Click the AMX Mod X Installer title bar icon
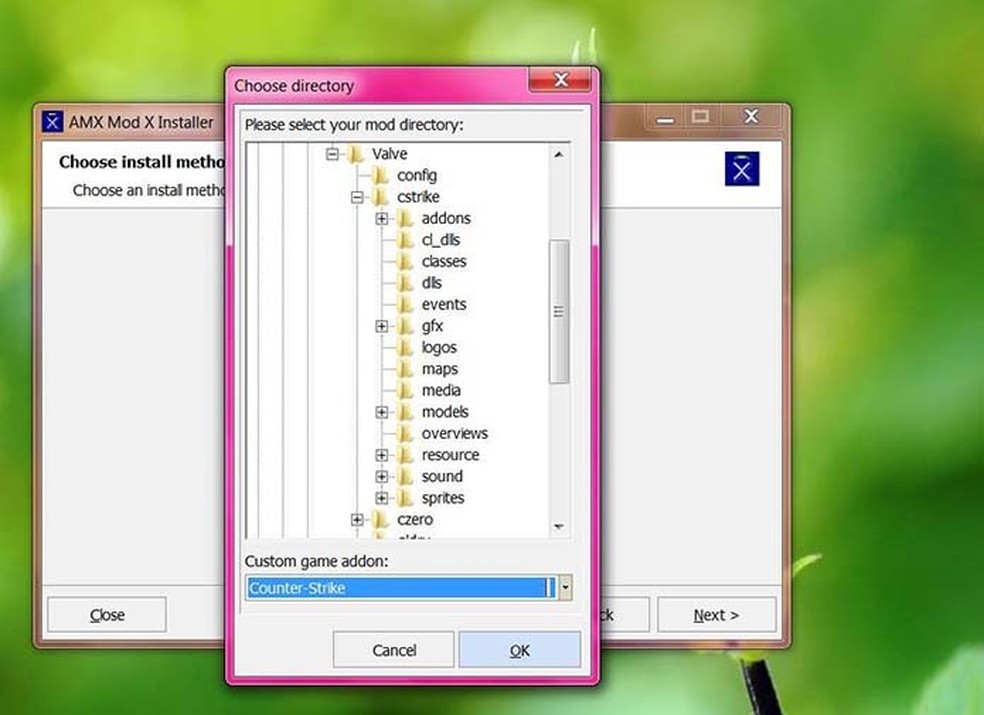The image size is (984, 715). [52, 121]
